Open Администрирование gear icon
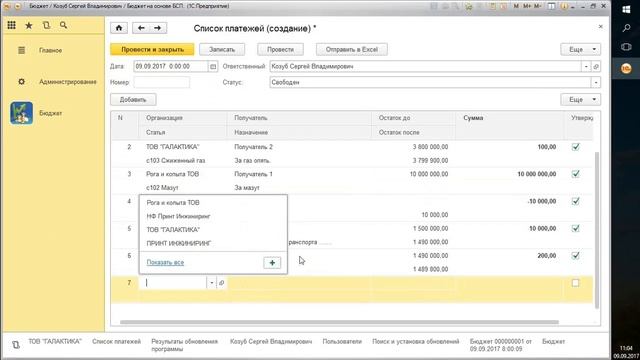This screenshot has height=360, width=640. coord(22,82)
